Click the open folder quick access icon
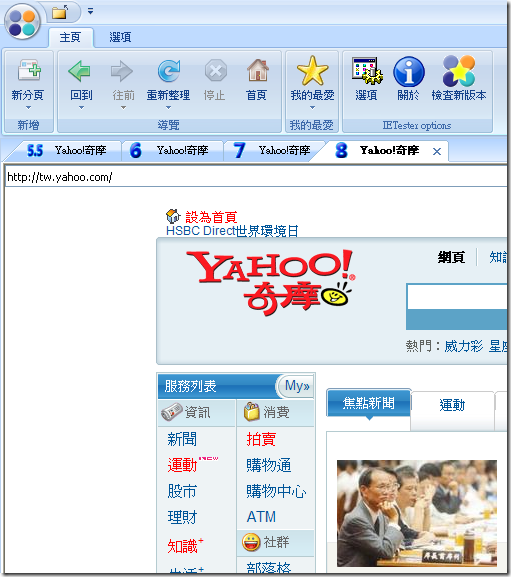Image resolution: width=511 pixels, height=577 pixels. tap(60, 12)
